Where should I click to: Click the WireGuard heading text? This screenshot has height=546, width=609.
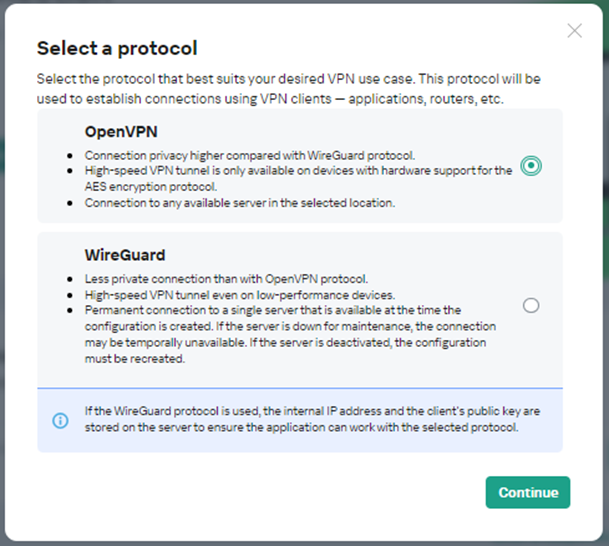[x=125, y=255]
